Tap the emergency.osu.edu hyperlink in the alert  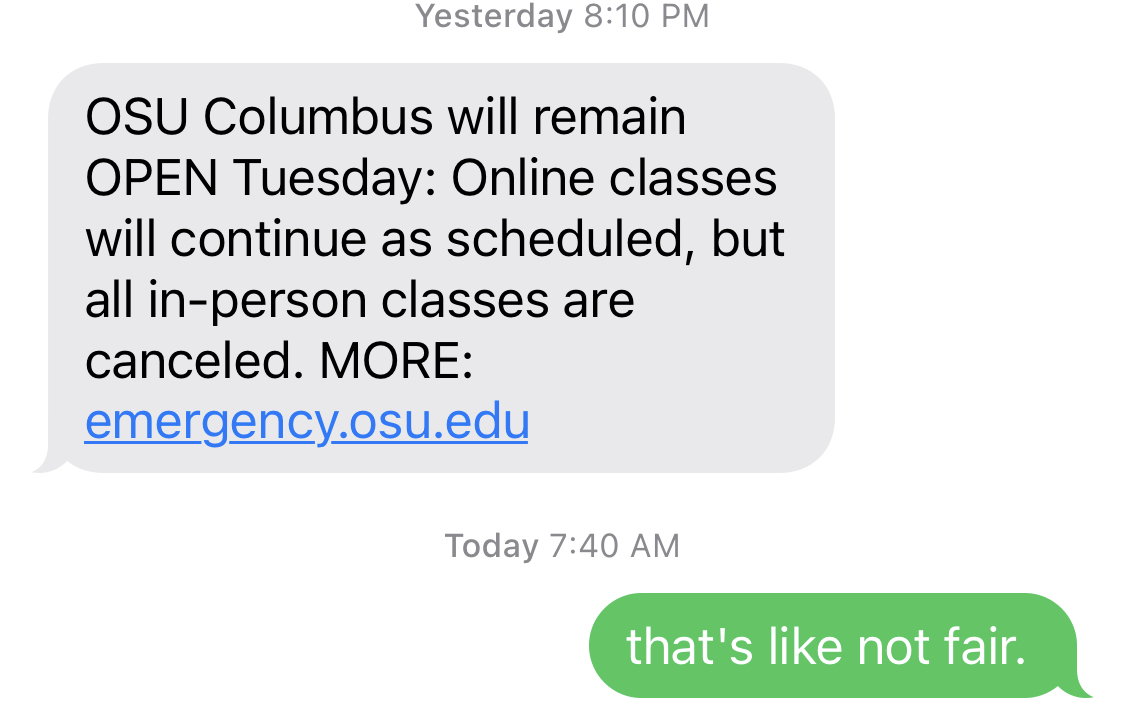pos(306,422)
